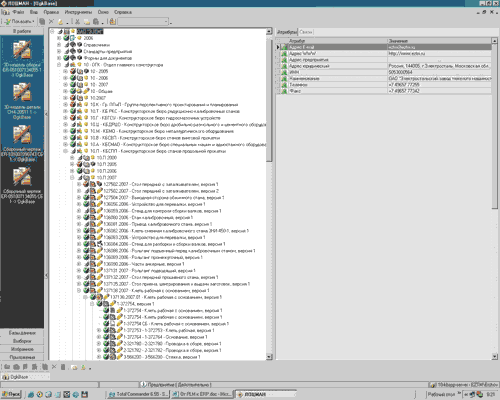Open the Показать dropdown button

20,21
